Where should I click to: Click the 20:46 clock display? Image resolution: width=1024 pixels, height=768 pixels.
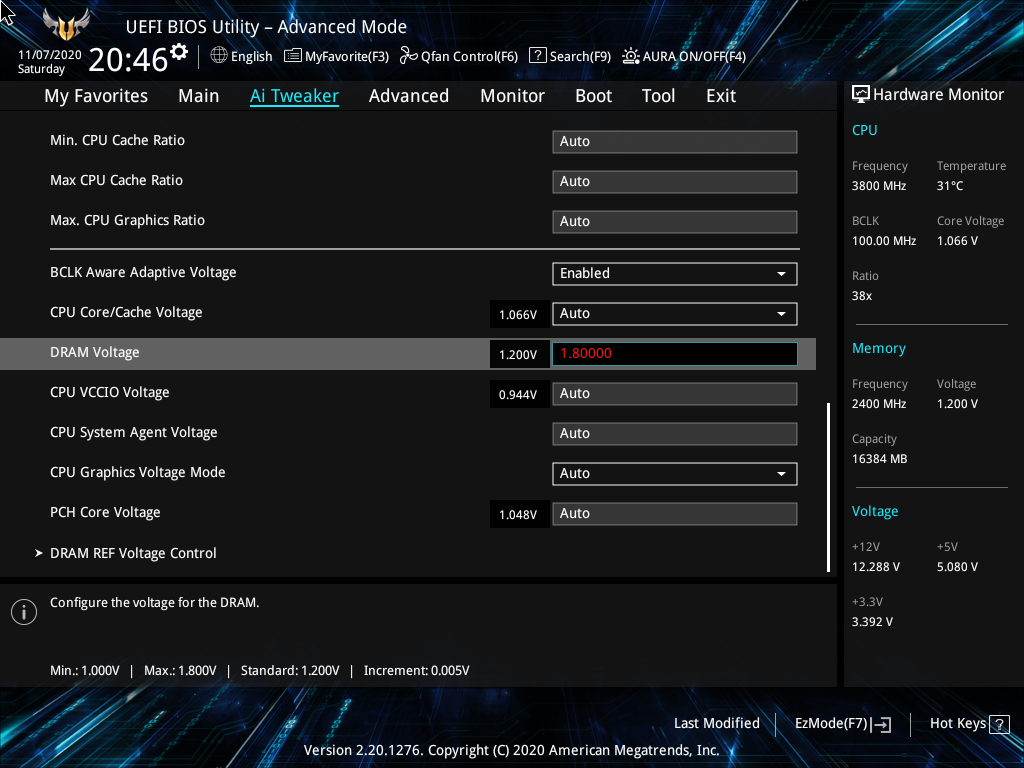[x=128, y=60]
